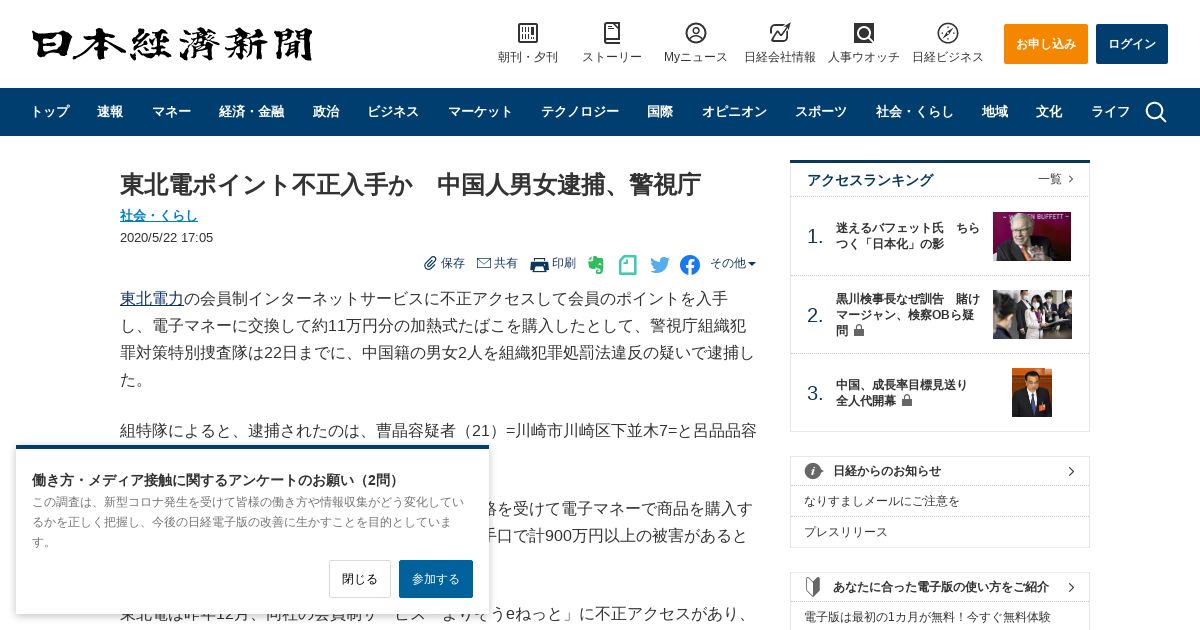The width and height of the screenshot is (1200, 630).
Task: Click the beginner mark icon next to あなたに合った電子版
Action: [x=814, y=587]
